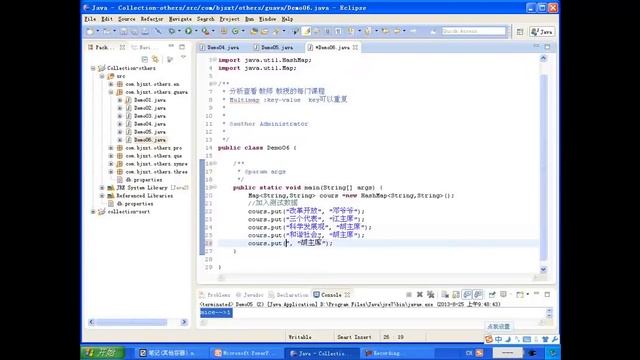The image size is (640, 360).
Task: Expand the com.bjsxt.others.pro package
Action: [111, 148]
